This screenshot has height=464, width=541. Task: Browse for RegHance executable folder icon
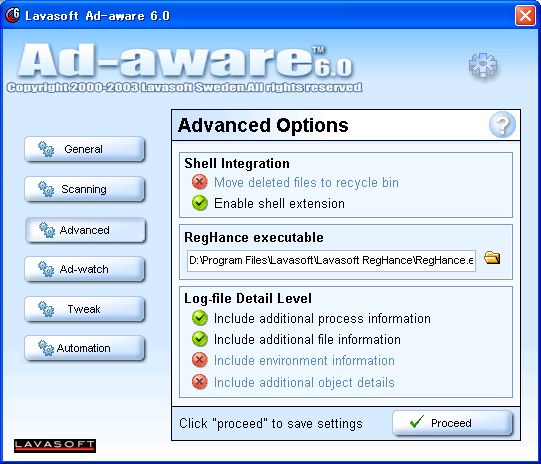(492, 258)
